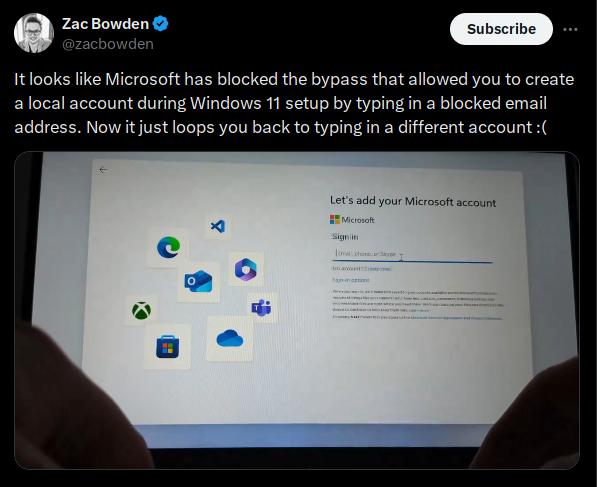
Task: Click the Outlook icon
Action: [198, 281]
